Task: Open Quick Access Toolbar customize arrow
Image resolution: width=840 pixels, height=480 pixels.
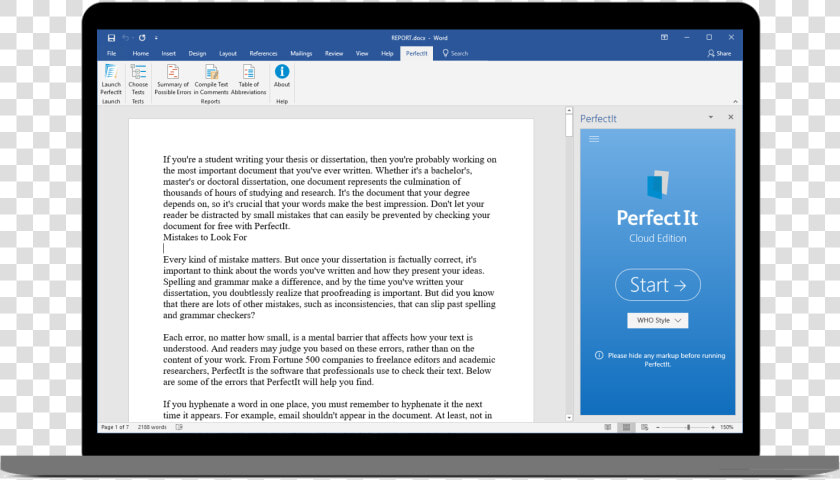Action: (156, 38)
